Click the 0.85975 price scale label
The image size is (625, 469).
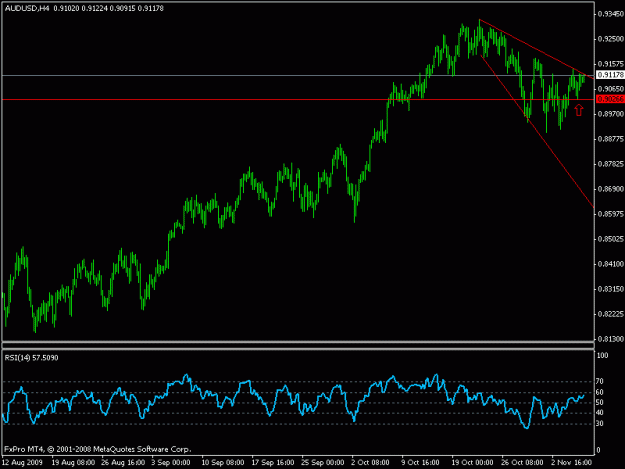[610, 214]
